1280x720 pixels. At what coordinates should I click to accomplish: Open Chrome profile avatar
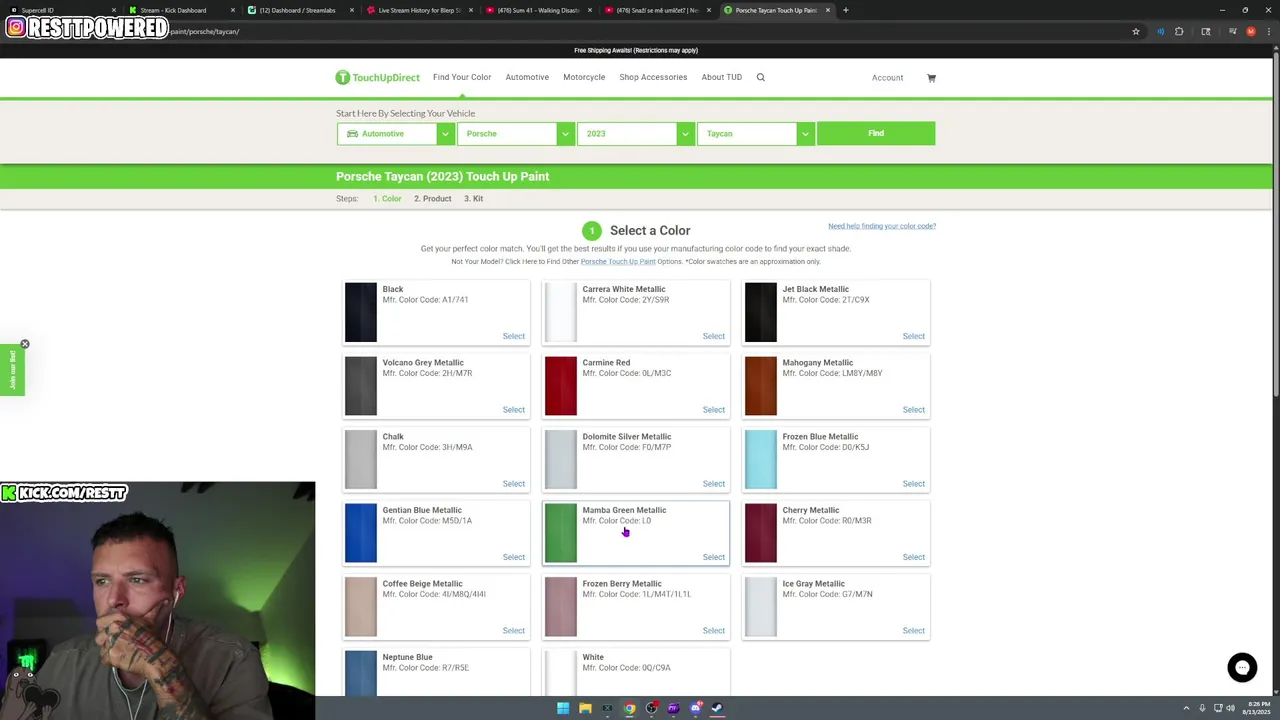1251,31
